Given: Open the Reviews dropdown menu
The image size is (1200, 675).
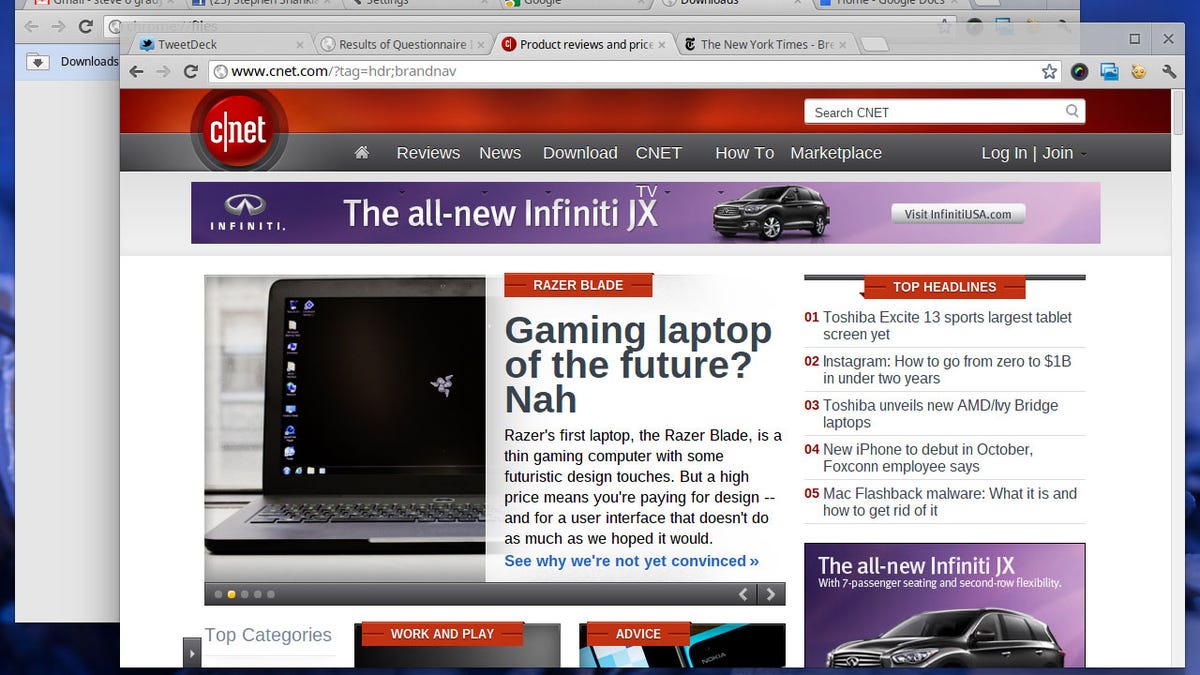Looking at the screenshot, I should click(428, 152).
